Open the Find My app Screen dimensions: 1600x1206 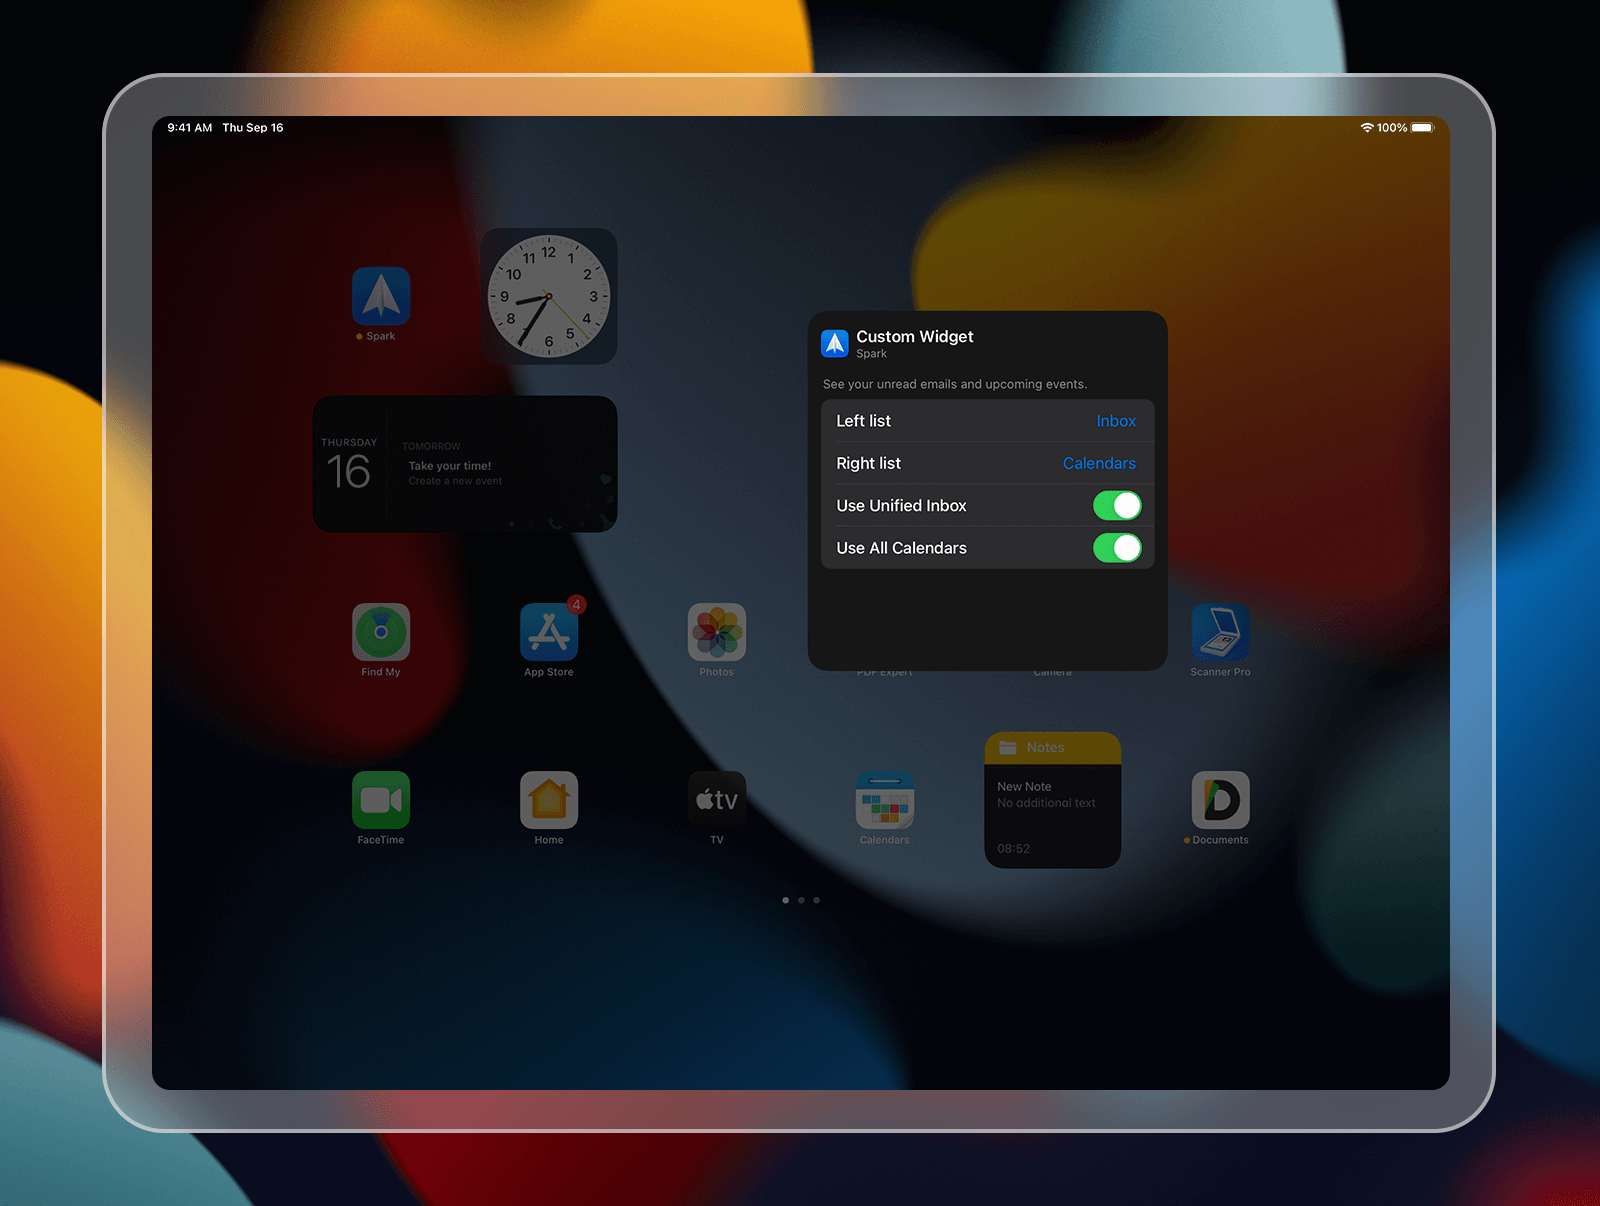pyautogui.click(x=381, y=632)
